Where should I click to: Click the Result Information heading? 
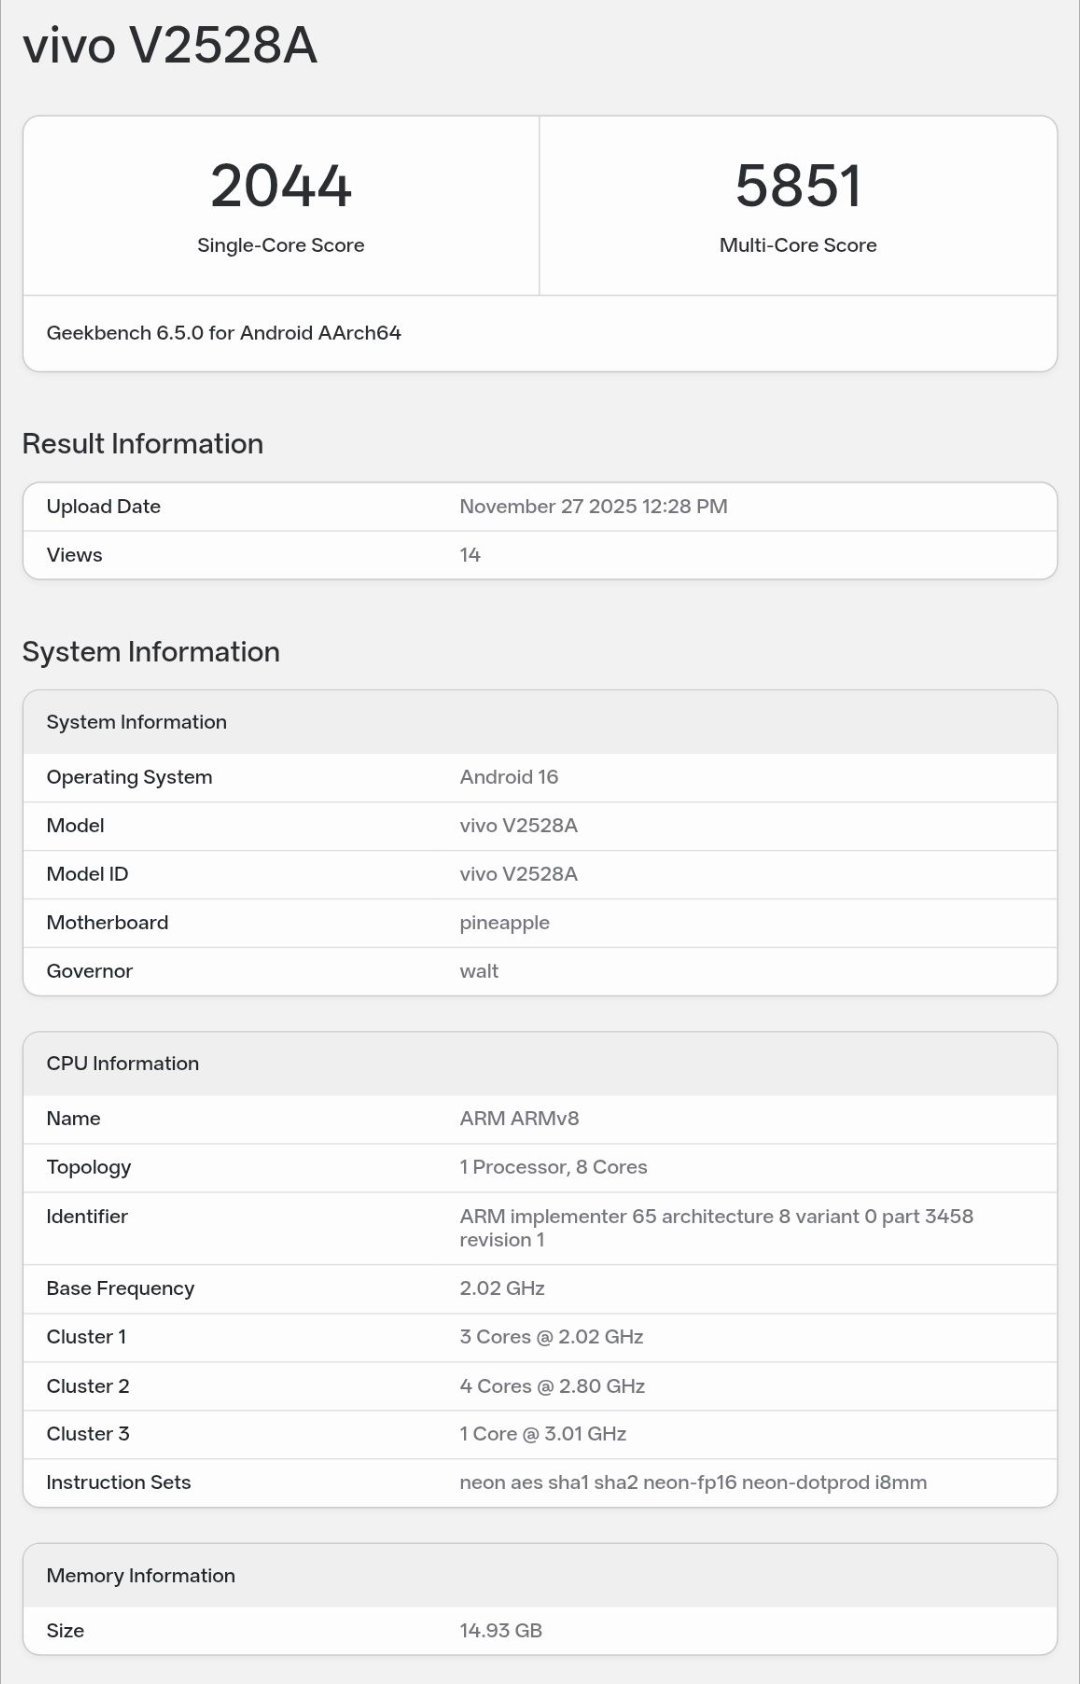click(143, 444)
